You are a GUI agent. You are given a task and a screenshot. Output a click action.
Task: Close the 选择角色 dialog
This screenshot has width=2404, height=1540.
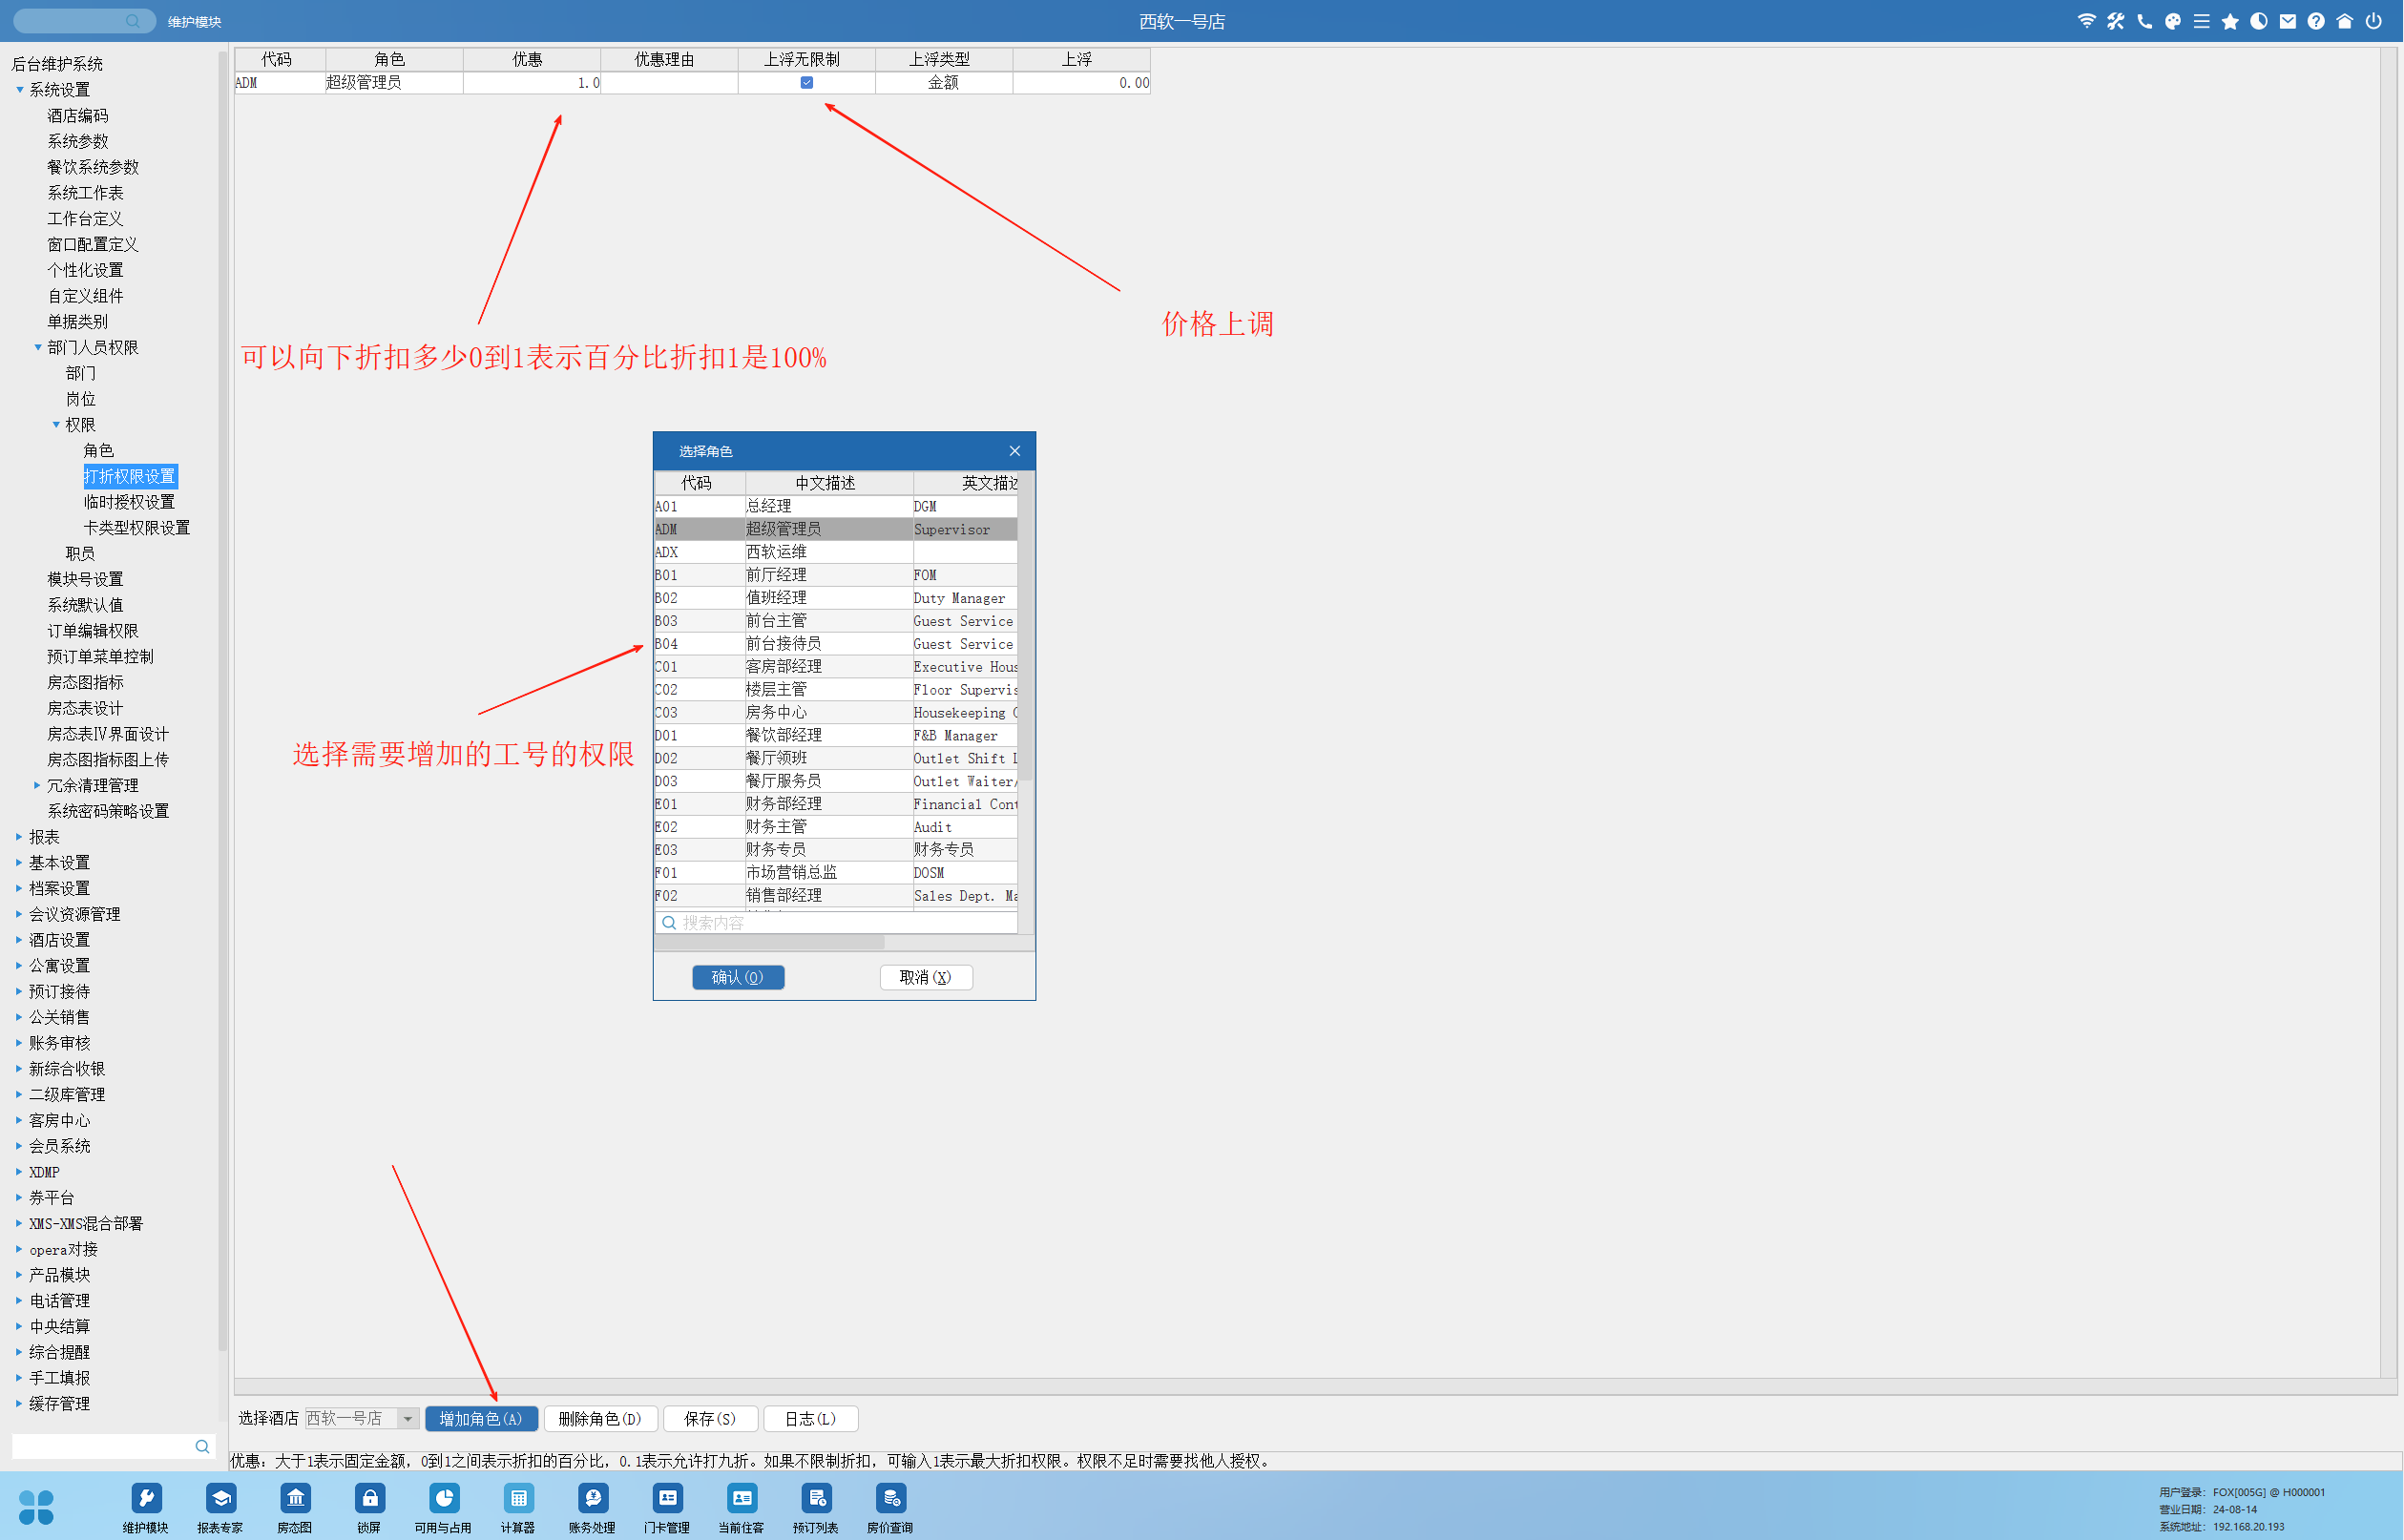click(x=1015, y=451)
